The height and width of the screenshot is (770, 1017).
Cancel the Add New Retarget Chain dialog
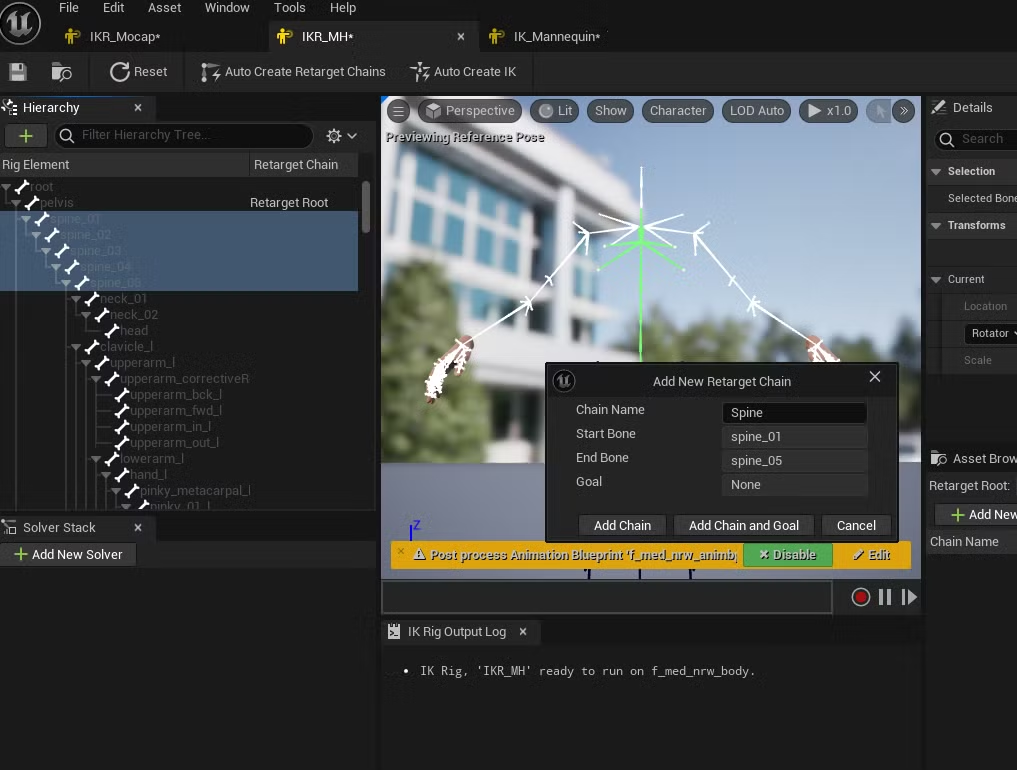click(856, 525)
